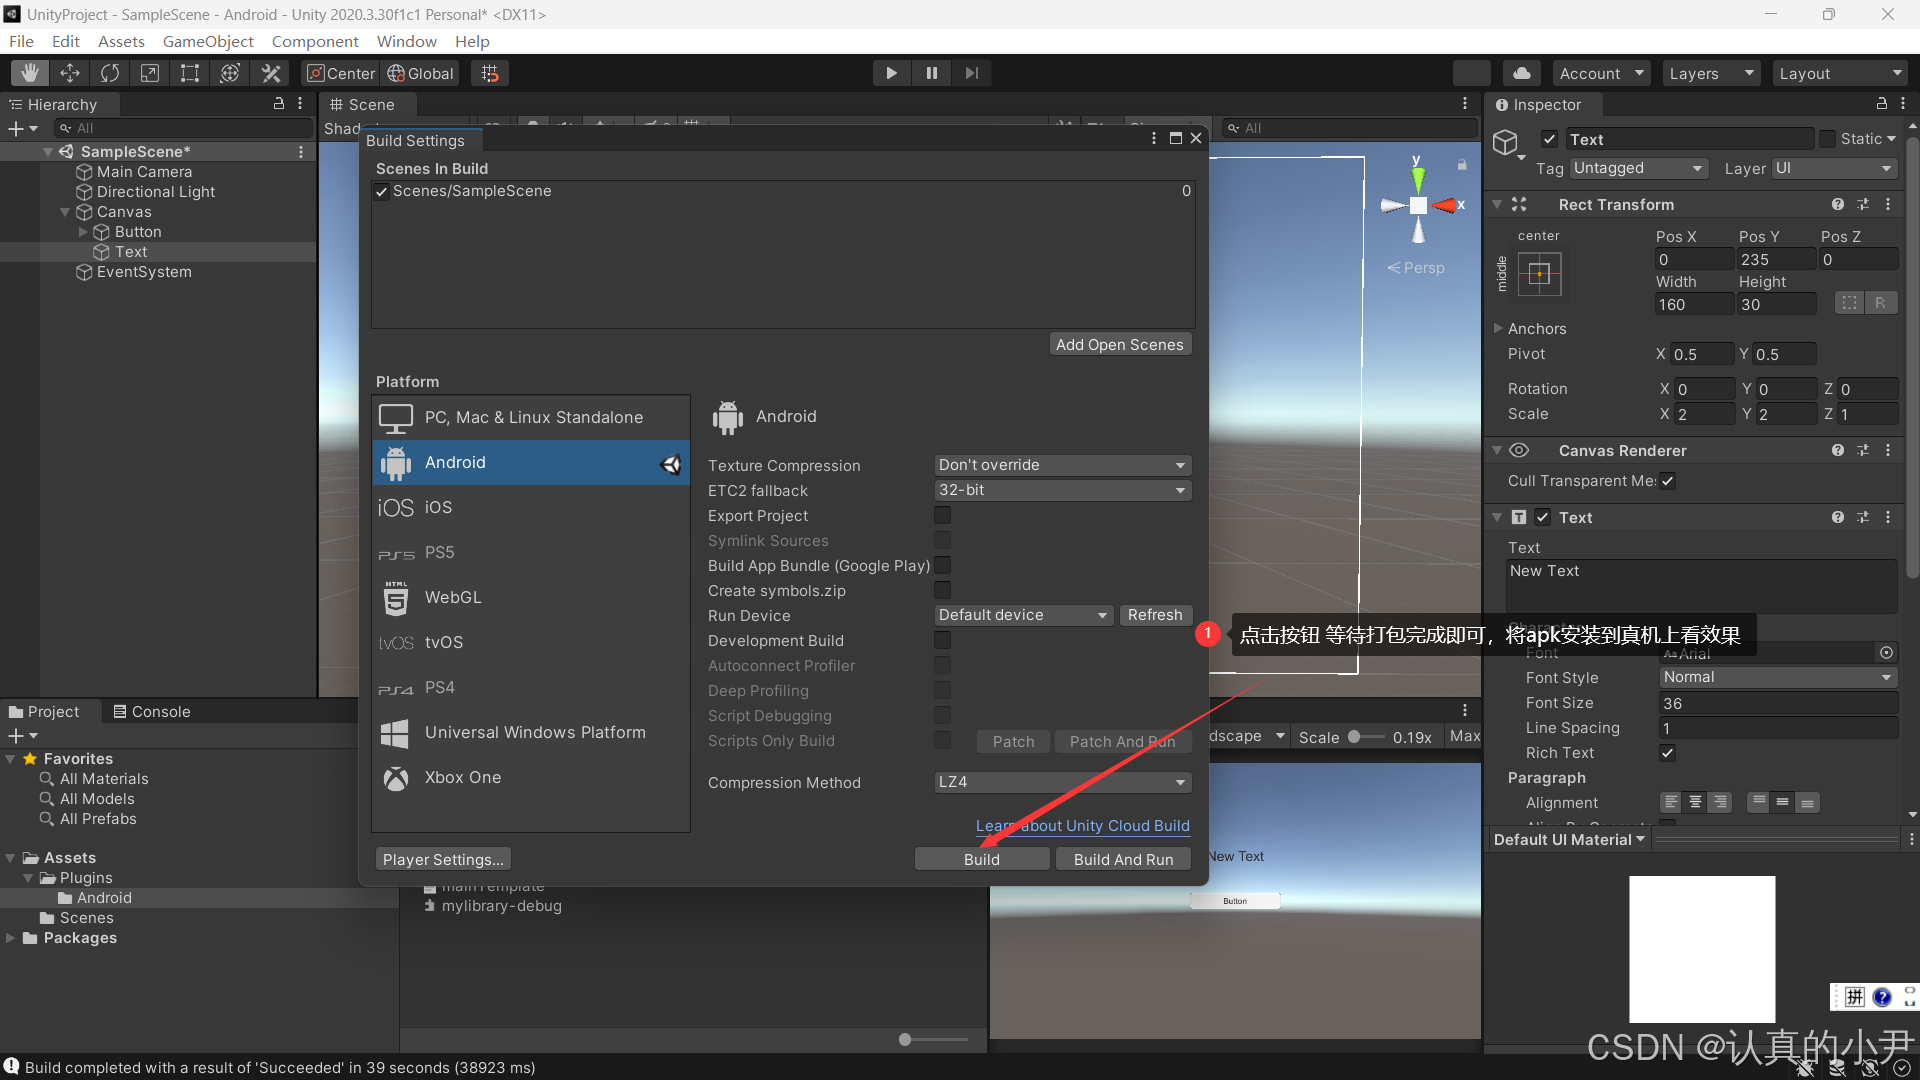Select the Rotate tool
This screenshot has height=1080, width=1920.
pos(109,72)
